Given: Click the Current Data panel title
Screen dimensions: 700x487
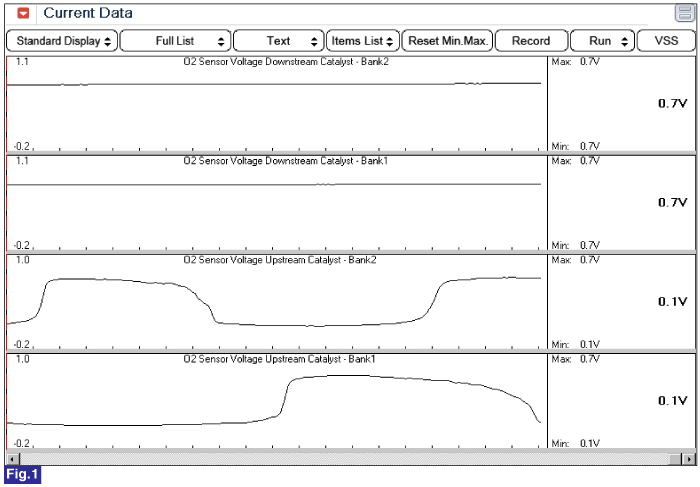Looking at the screenshot, I should [88, 13].
